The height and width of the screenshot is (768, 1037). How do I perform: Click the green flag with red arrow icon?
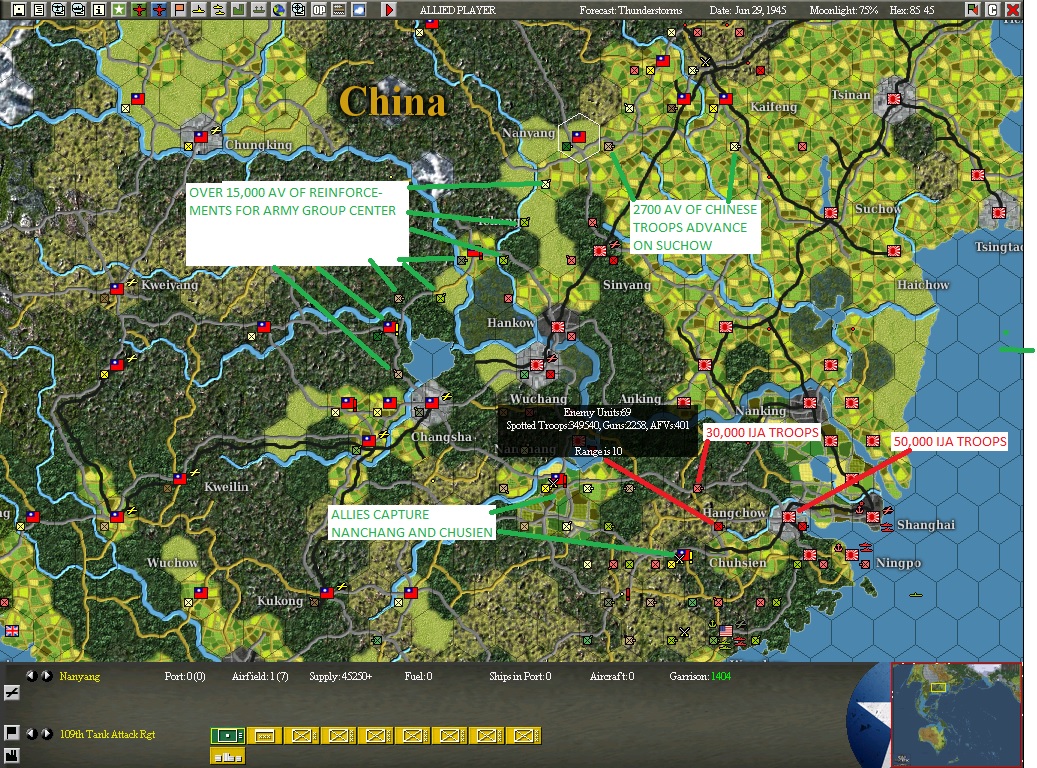972,9
